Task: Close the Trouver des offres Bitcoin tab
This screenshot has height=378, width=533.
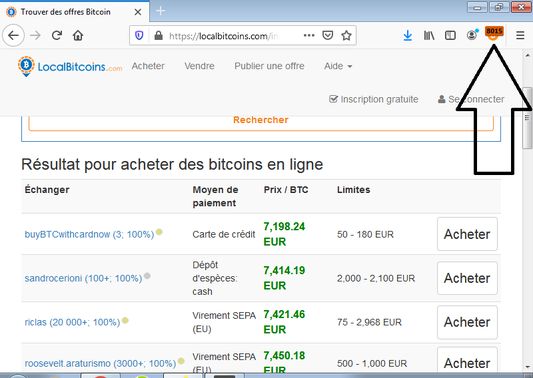Action: click(138, 12)
